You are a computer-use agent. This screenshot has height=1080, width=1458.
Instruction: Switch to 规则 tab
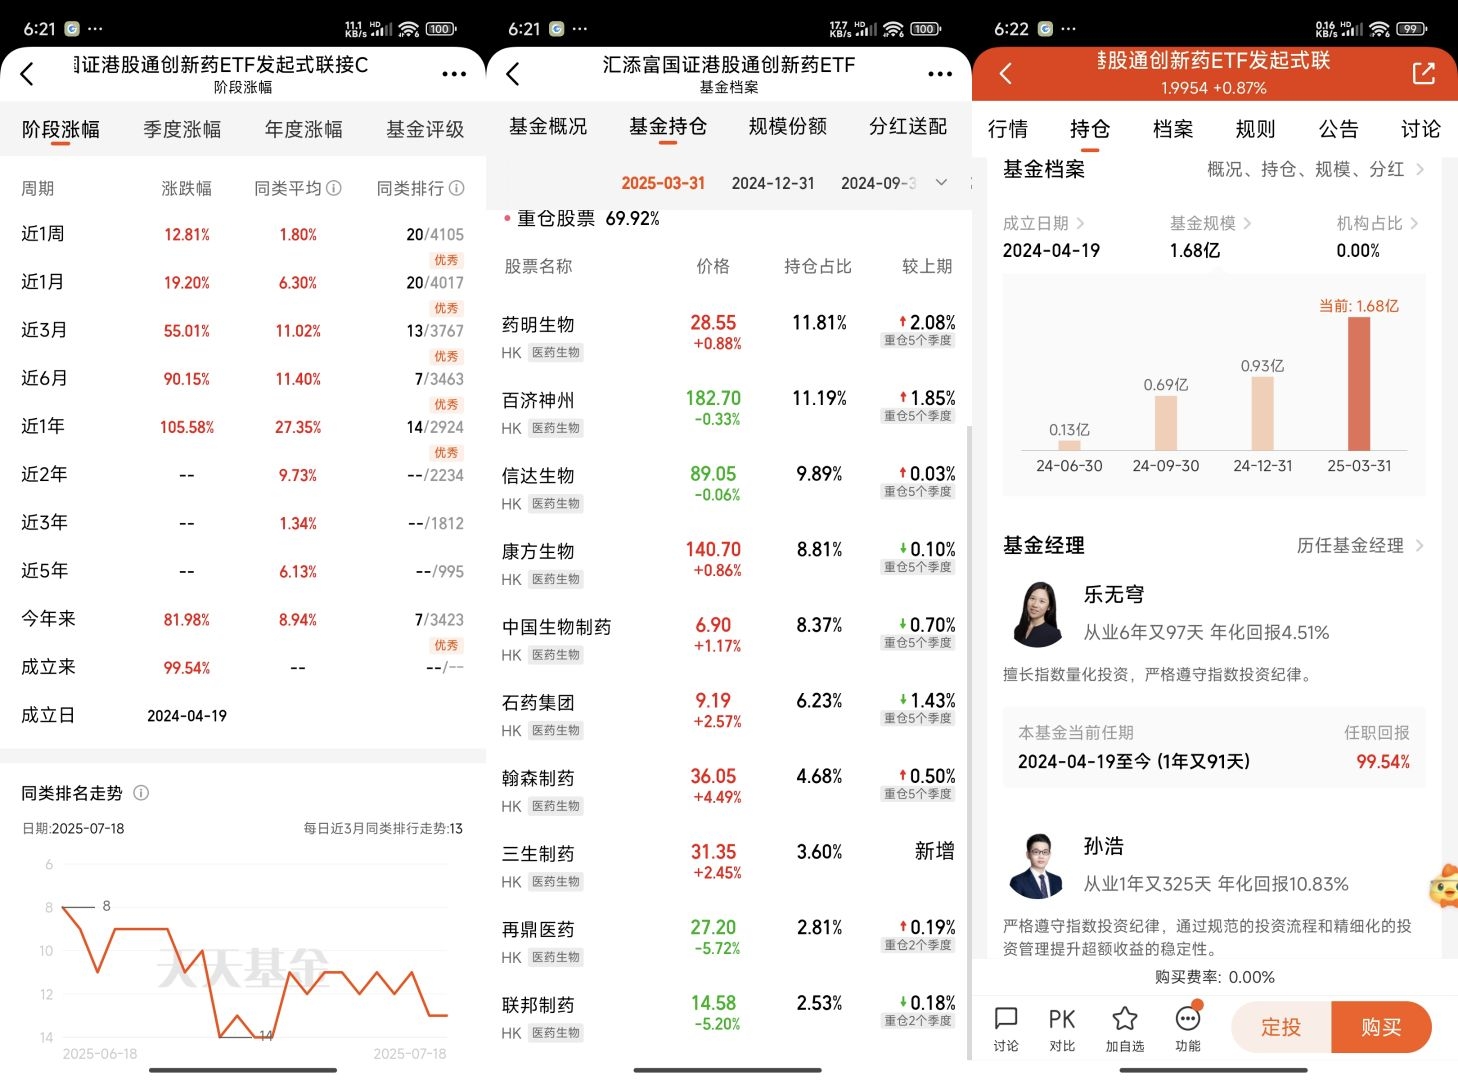point(1255,129)
